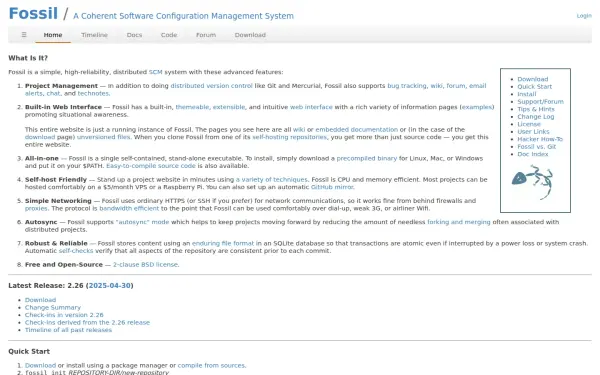Switch to the Docs tab
600x375 pixels.
click(x=134, y=35)
